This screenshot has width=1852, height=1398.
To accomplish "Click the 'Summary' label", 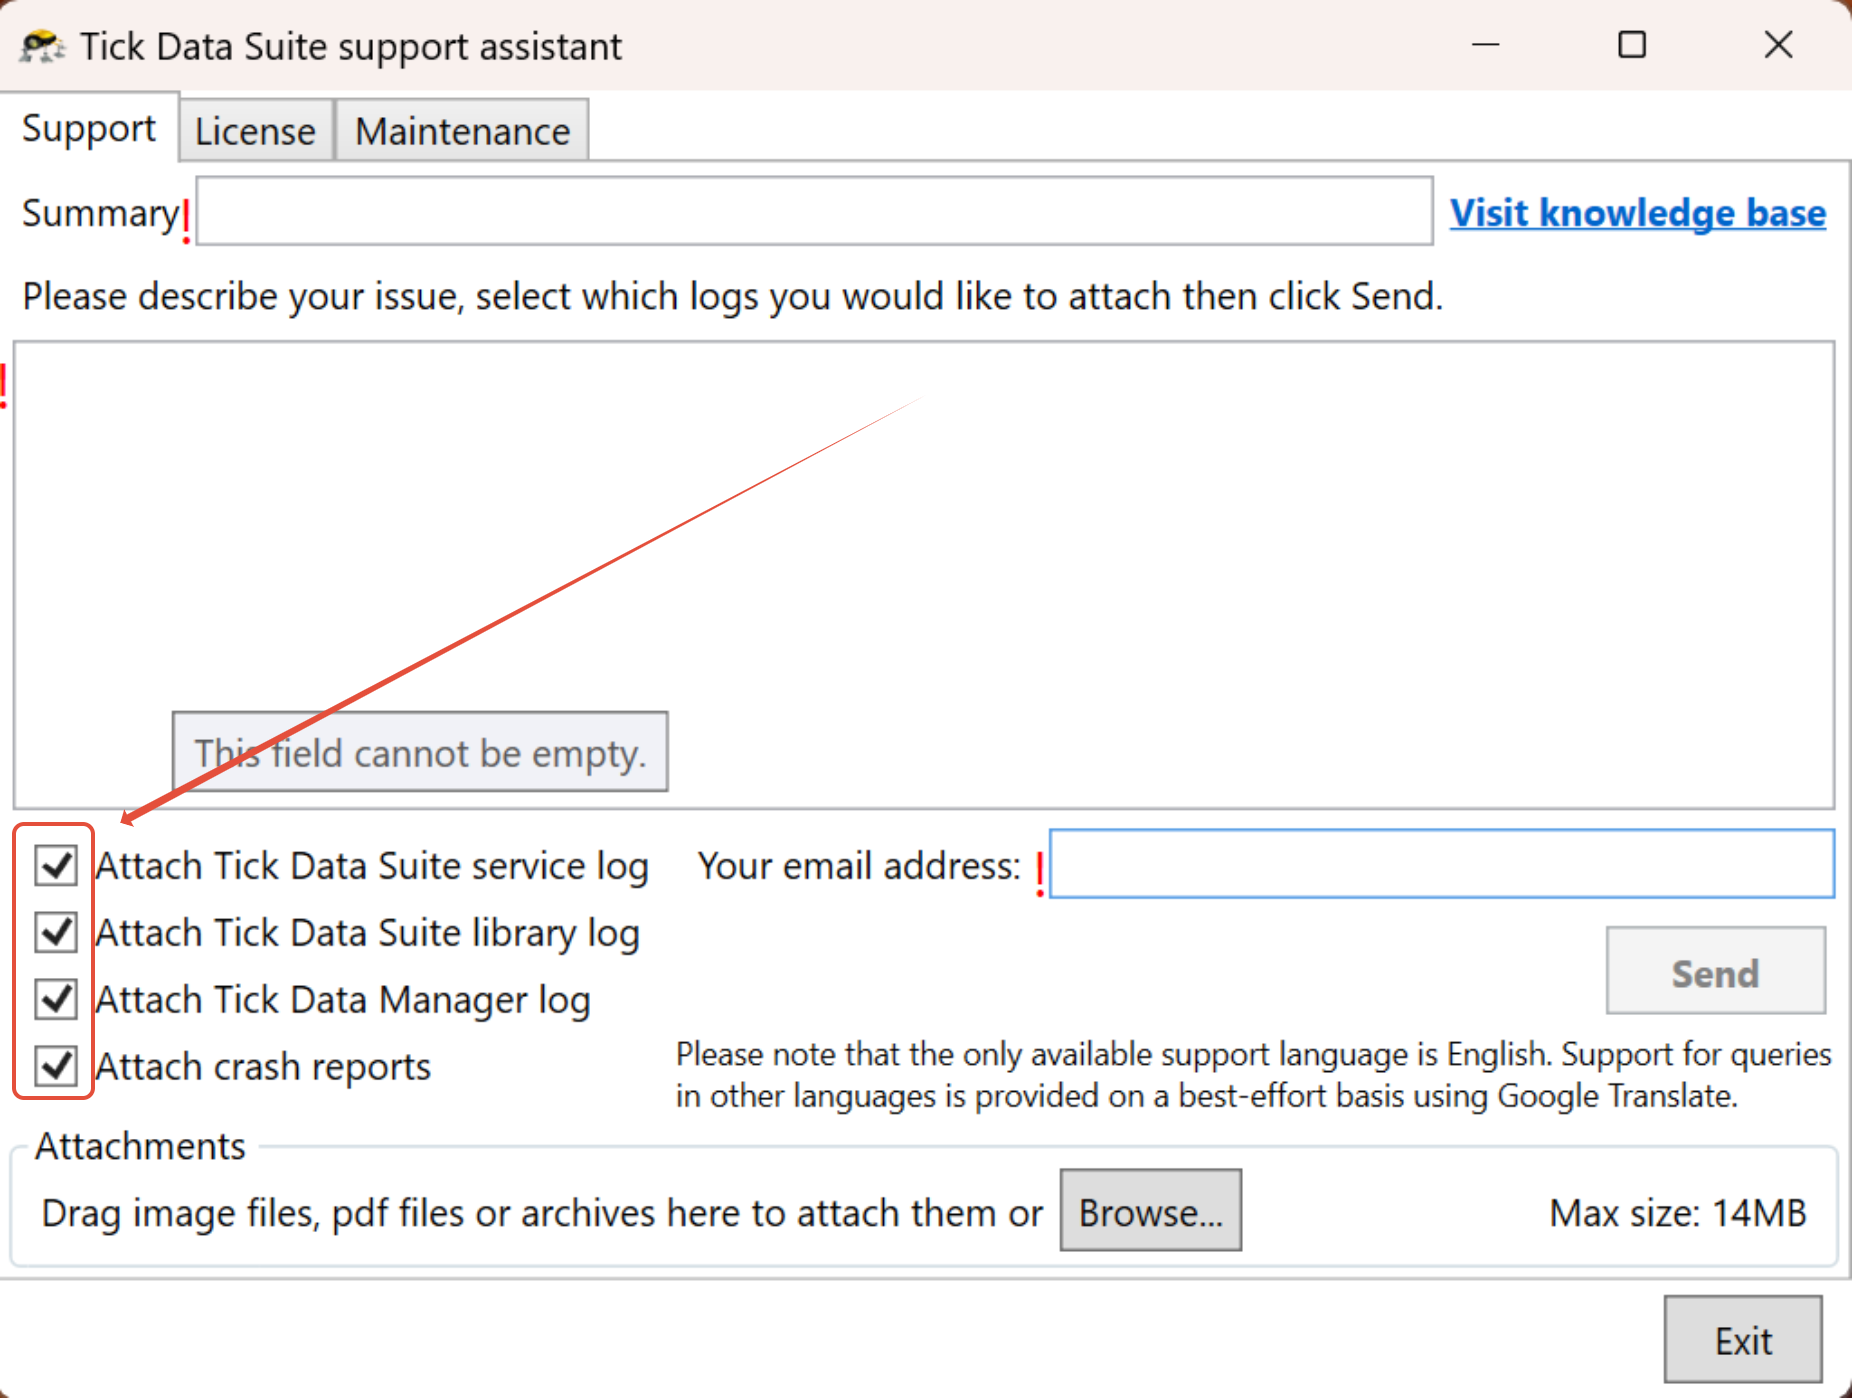I will (x=100, y=213).
